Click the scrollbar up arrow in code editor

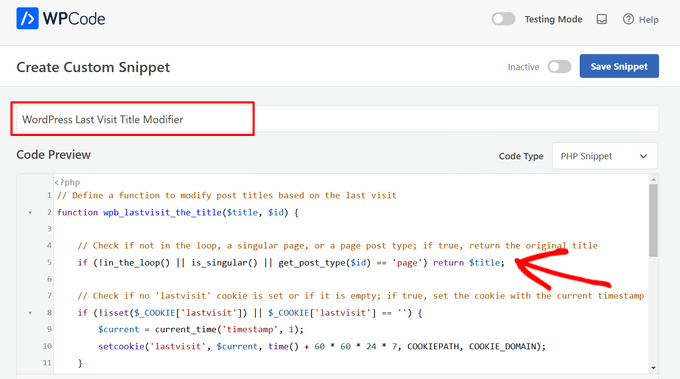tap(653, 179)
